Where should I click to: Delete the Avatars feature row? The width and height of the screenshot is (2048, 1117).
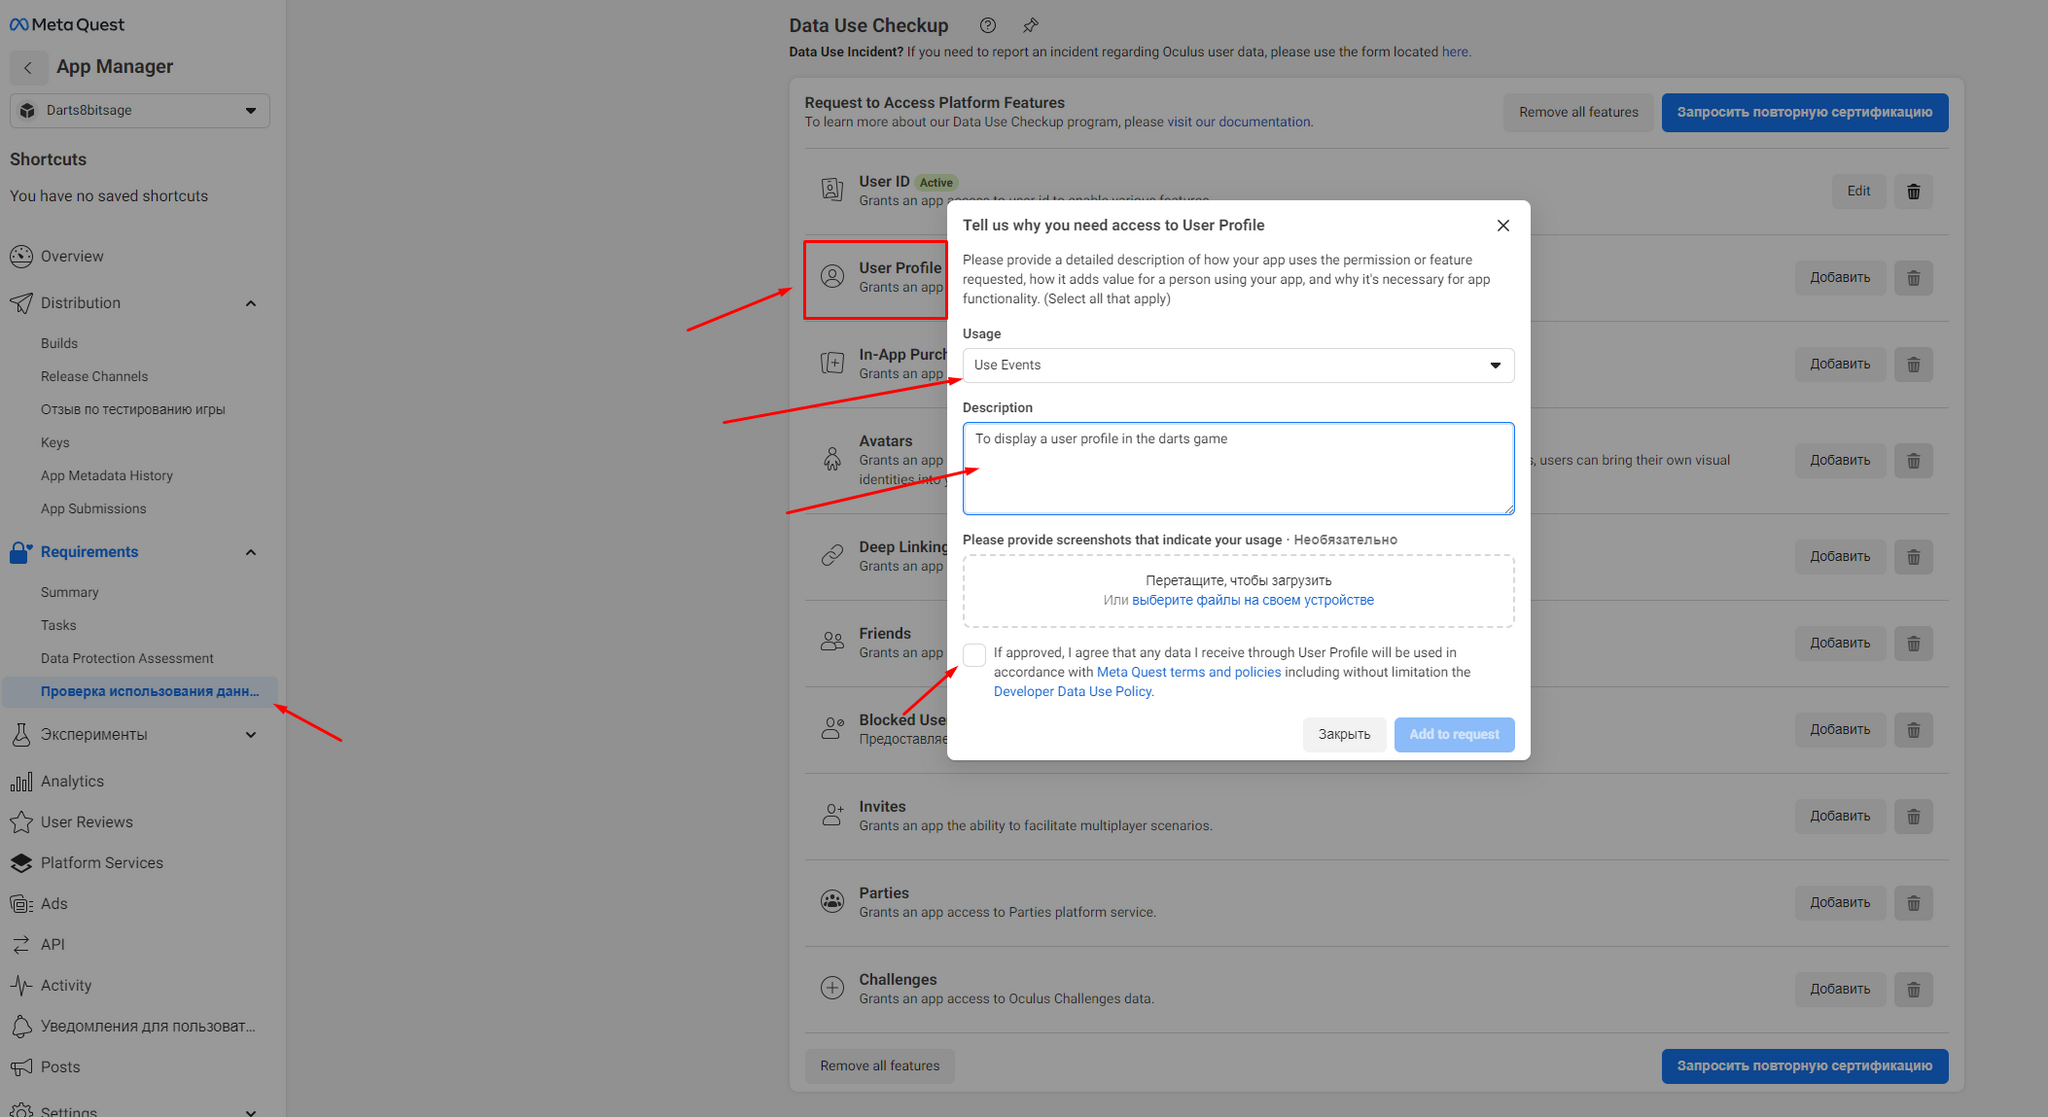click(x=1913, y=460)
